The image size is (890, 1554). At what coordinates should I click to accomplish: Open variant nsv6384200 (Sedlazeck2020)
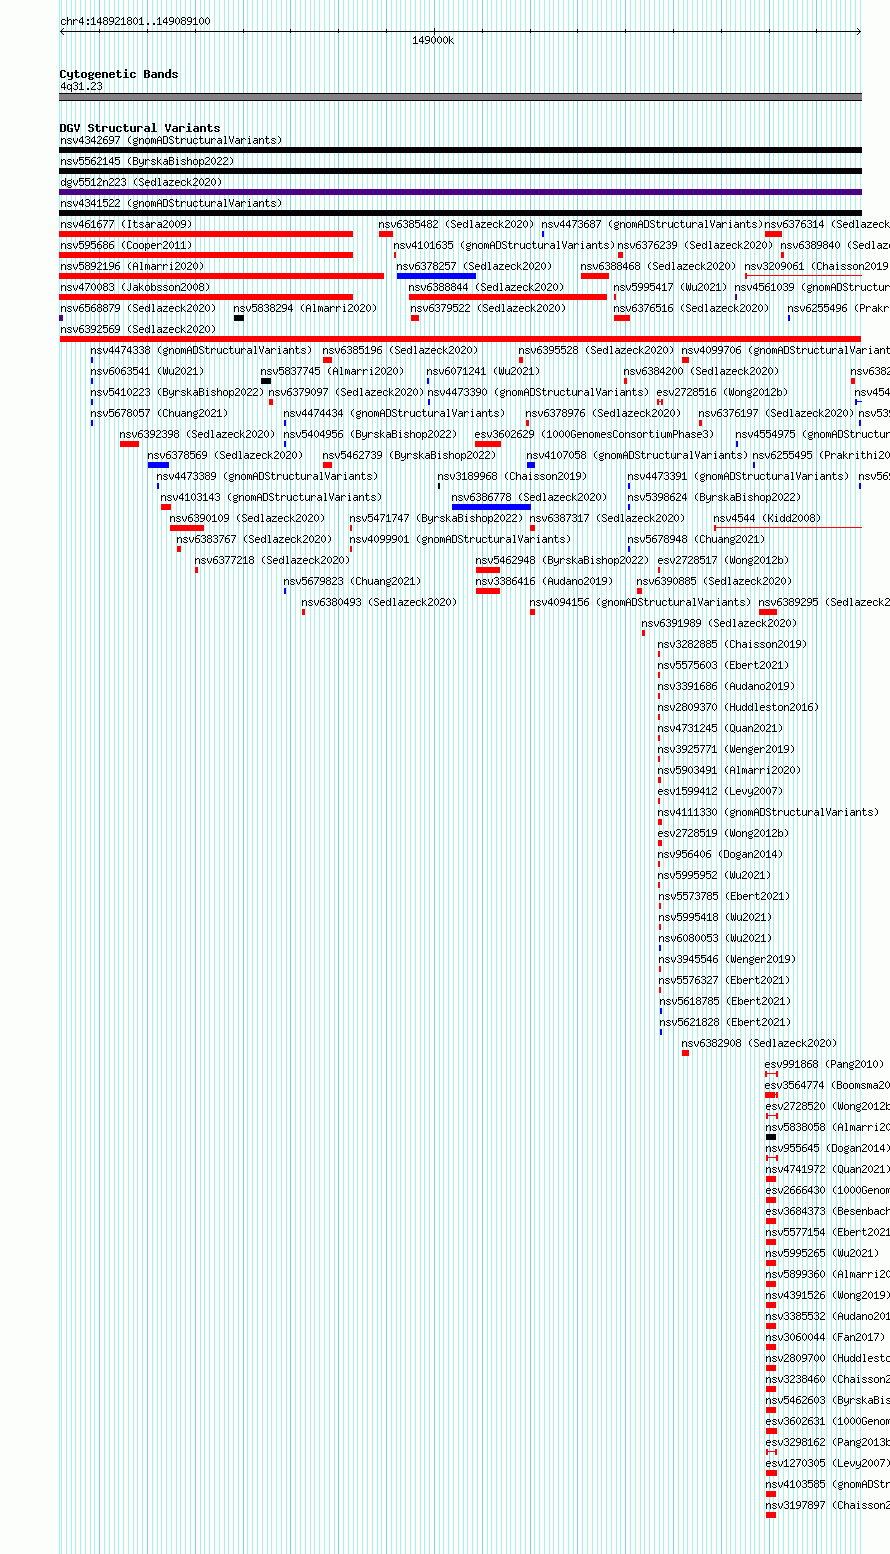coord(701,371)
